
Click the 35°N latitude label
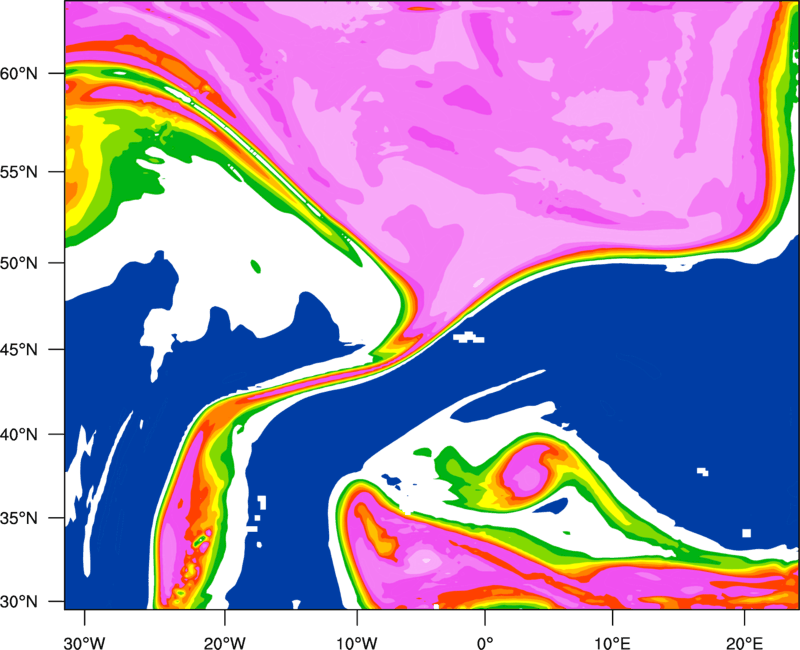coord(19,518)
